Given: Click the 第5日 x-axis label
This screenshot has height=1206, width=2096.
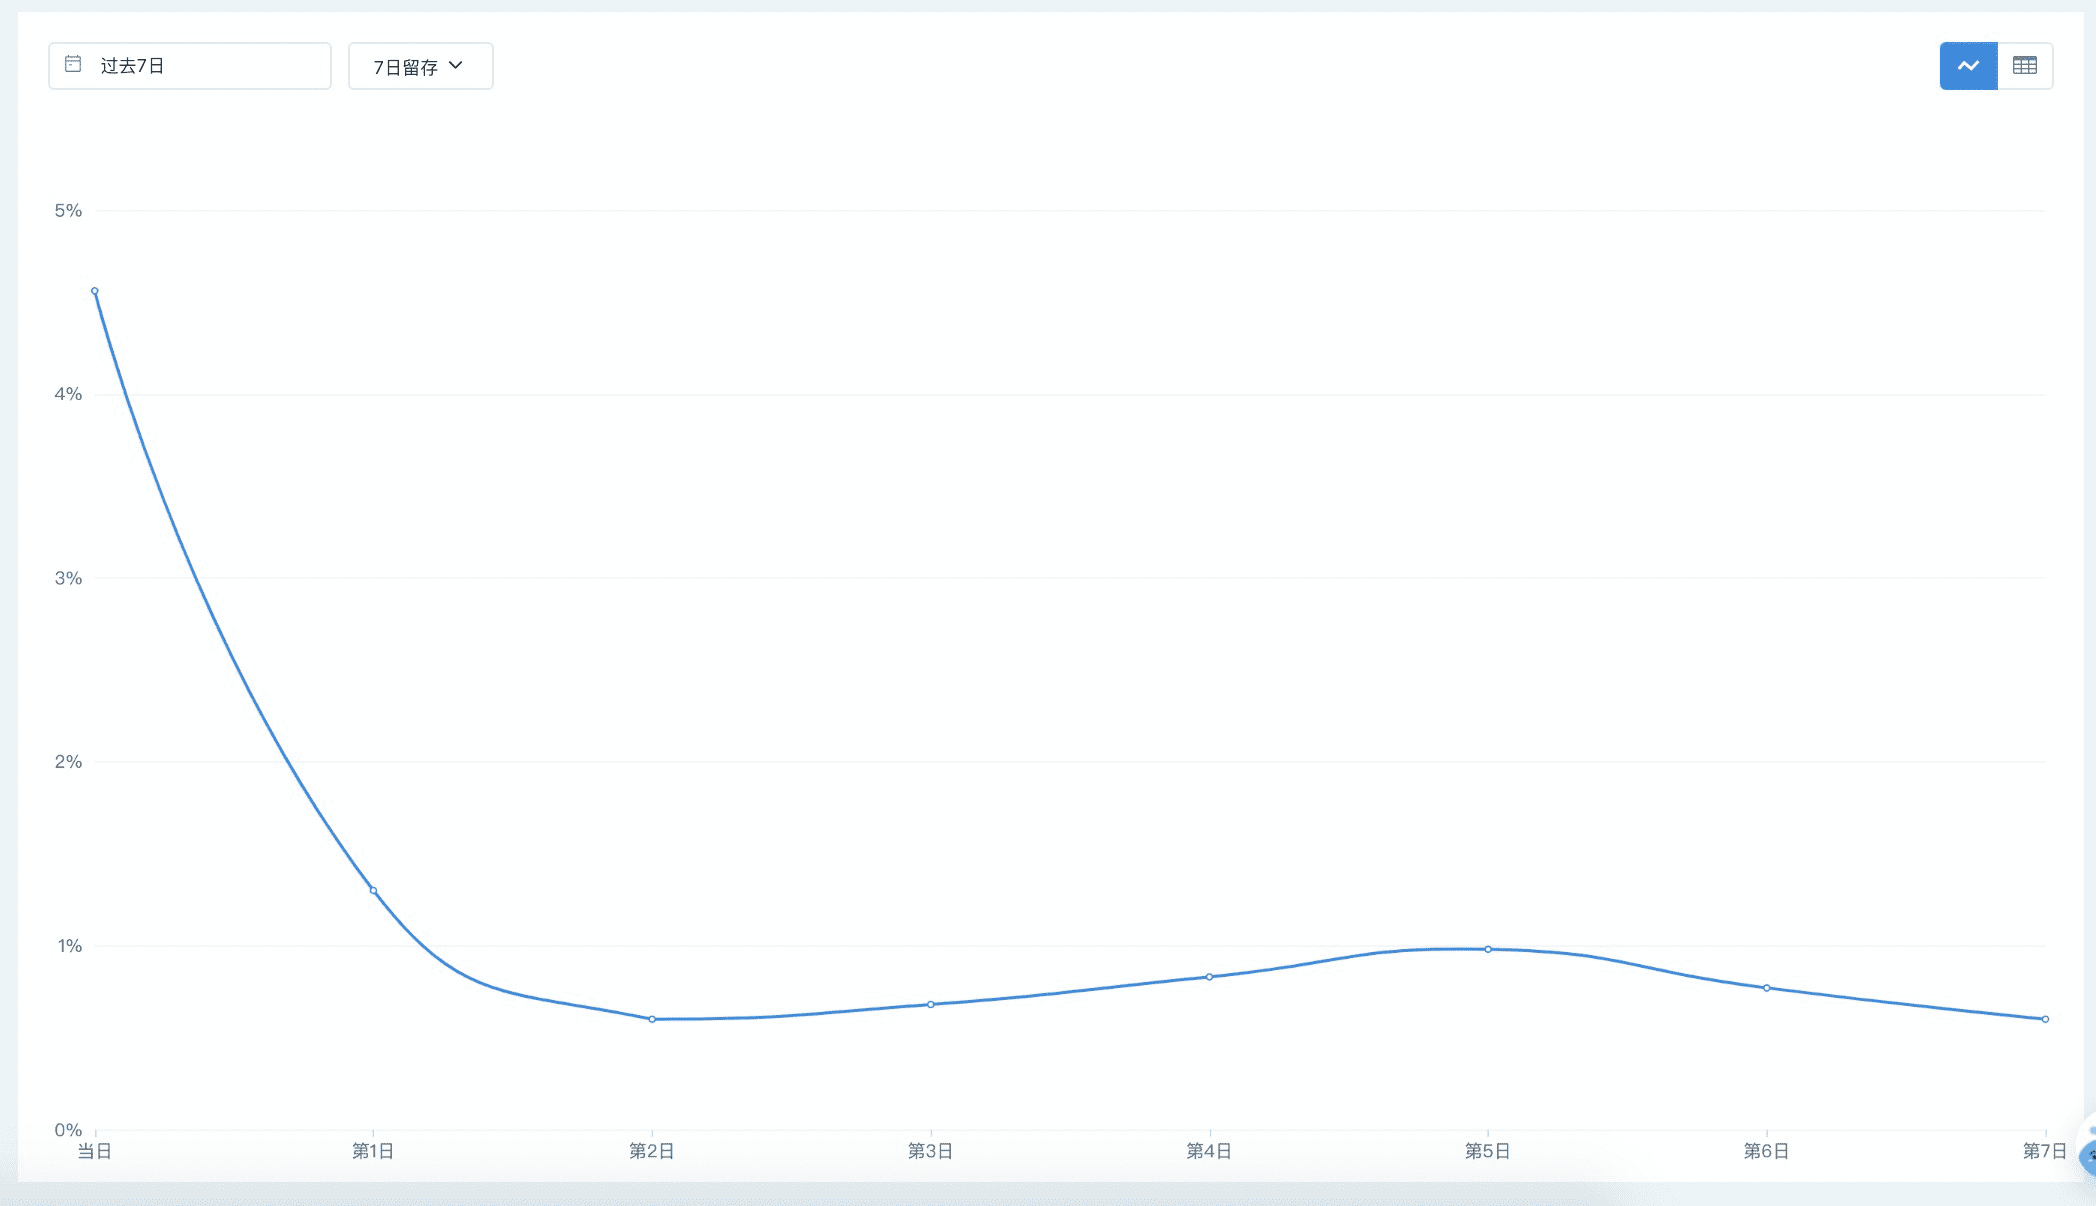Looking at the screenshot, I should [x=1487, y=1151].
